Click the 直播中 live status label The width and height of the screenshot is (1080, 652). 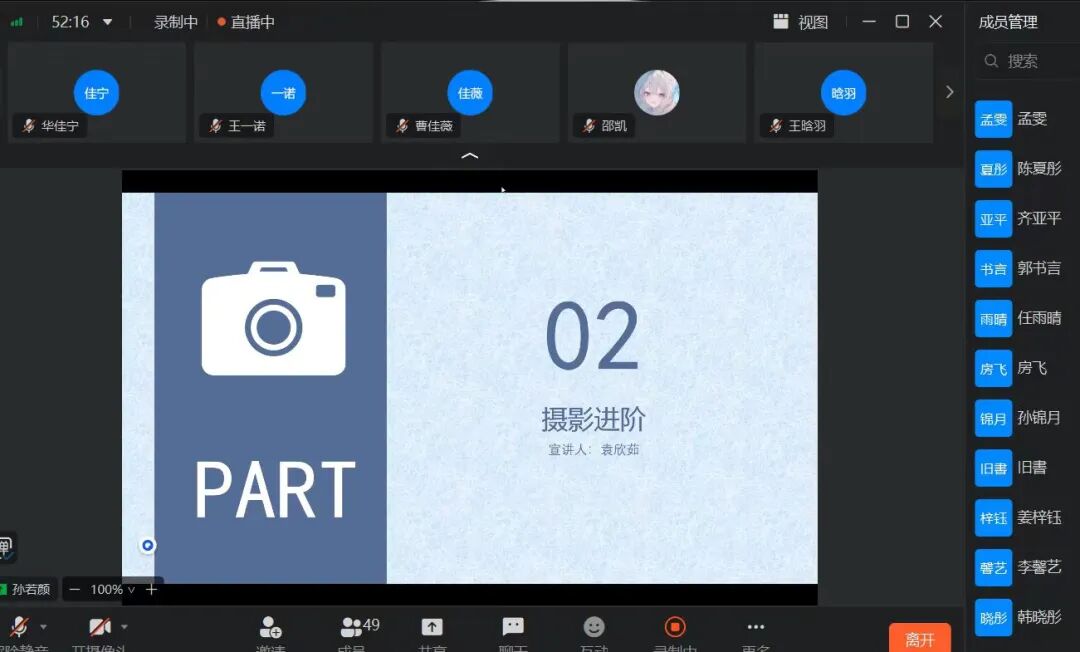(246, 22)
